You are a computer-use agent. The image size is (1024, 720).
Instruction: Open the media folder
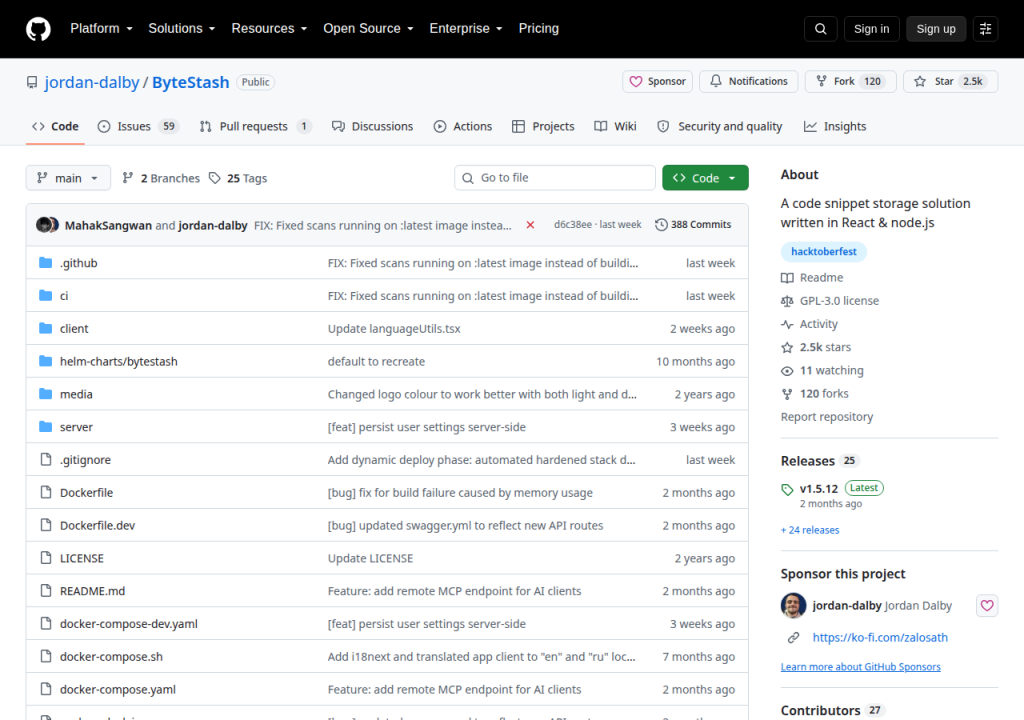pyautogui.click(x=76, y=394)
